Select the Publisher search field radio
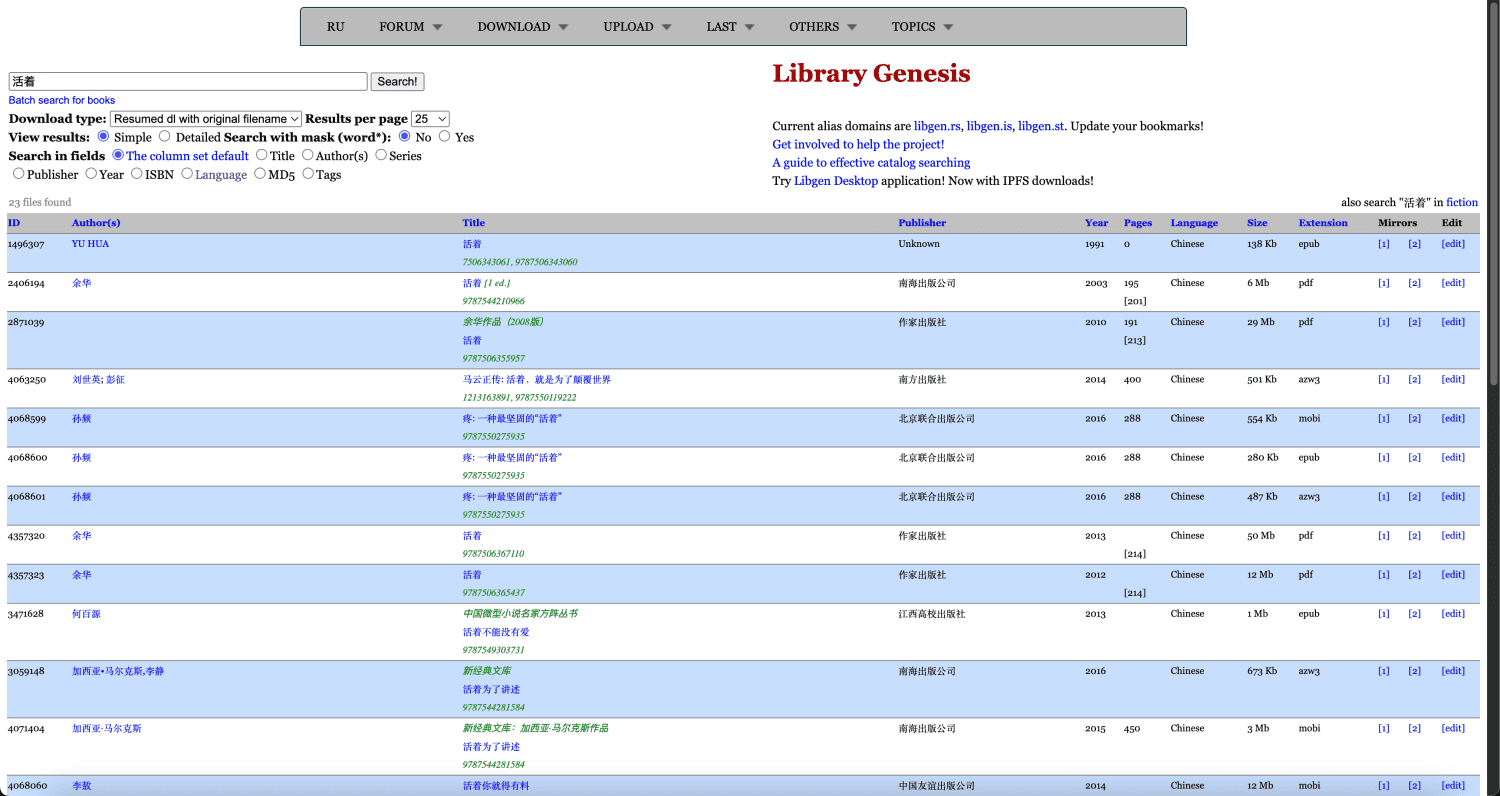1500x796 pixels. click(18, 173)
